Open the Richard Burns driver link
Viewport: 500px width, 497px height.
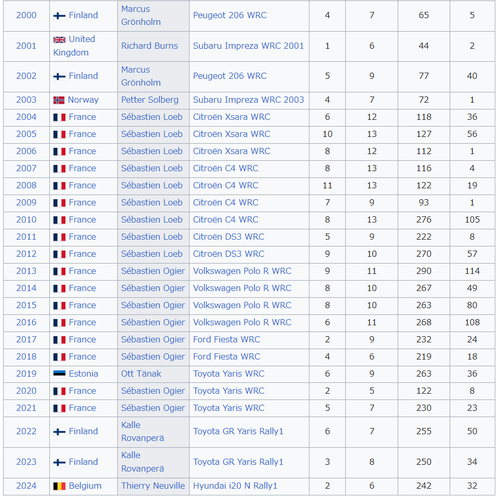point(149,46)
